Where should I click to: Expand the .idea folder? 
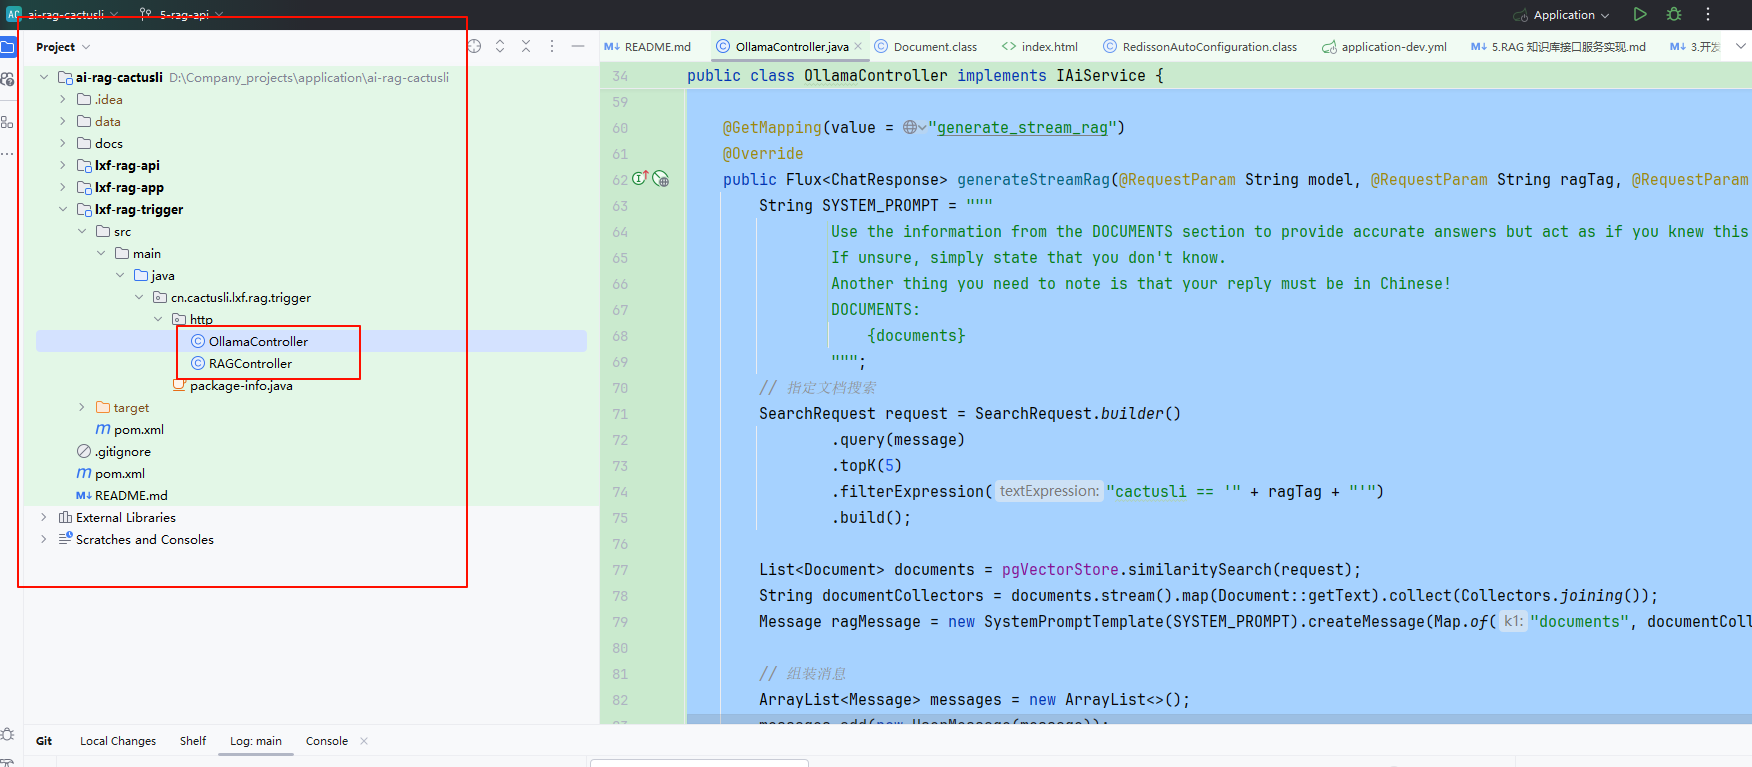63,99
